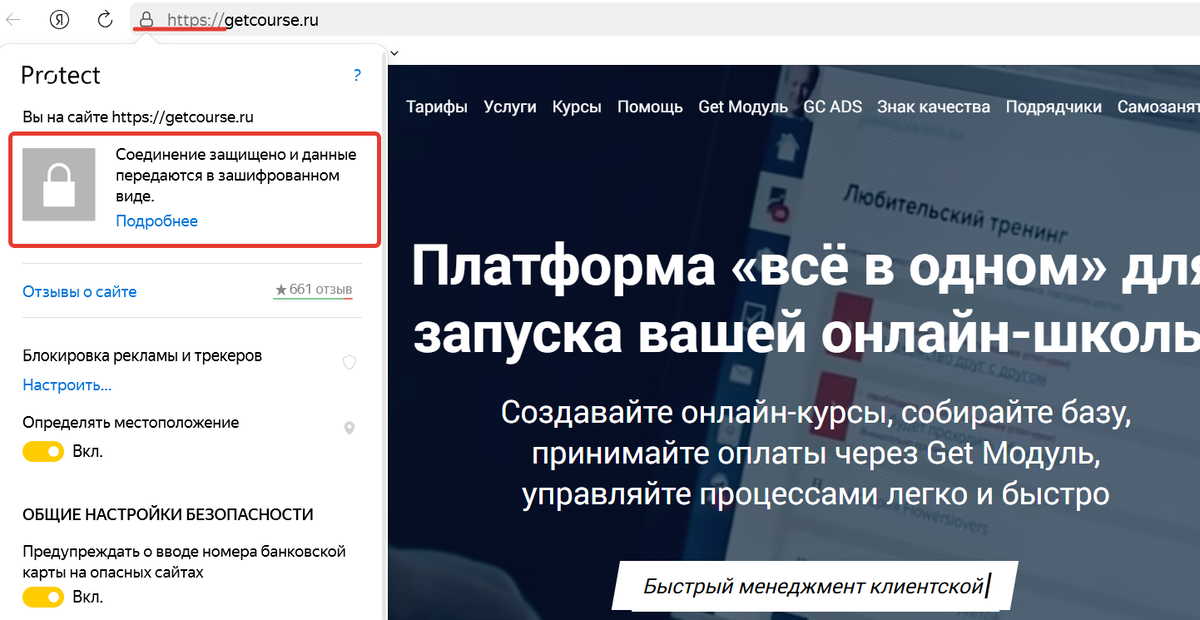This screenshot has width=1200, height=620.
Task: Click the lock icon in address bar
Action: coord(147,19)
